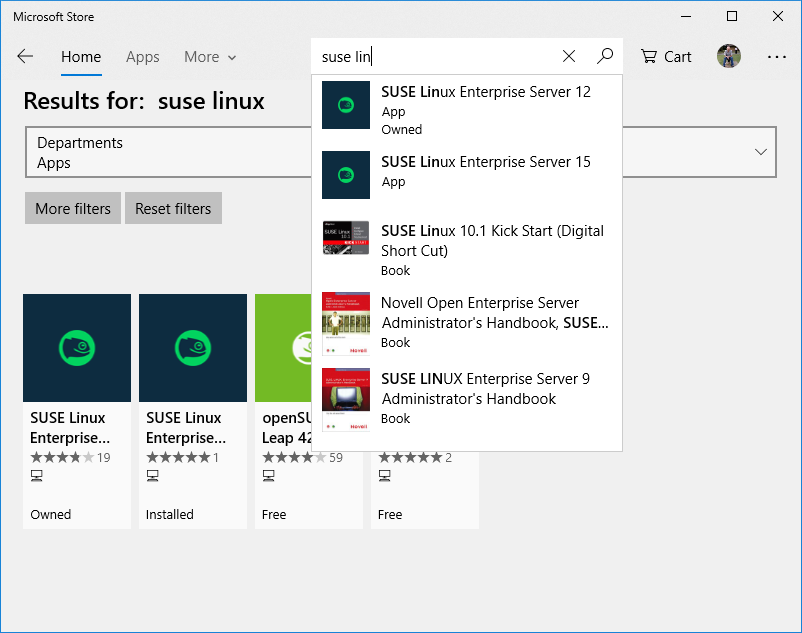This screenshot has height=633, width=802.
Task: Click the magnifier search icon
Action: pos(605,56)
